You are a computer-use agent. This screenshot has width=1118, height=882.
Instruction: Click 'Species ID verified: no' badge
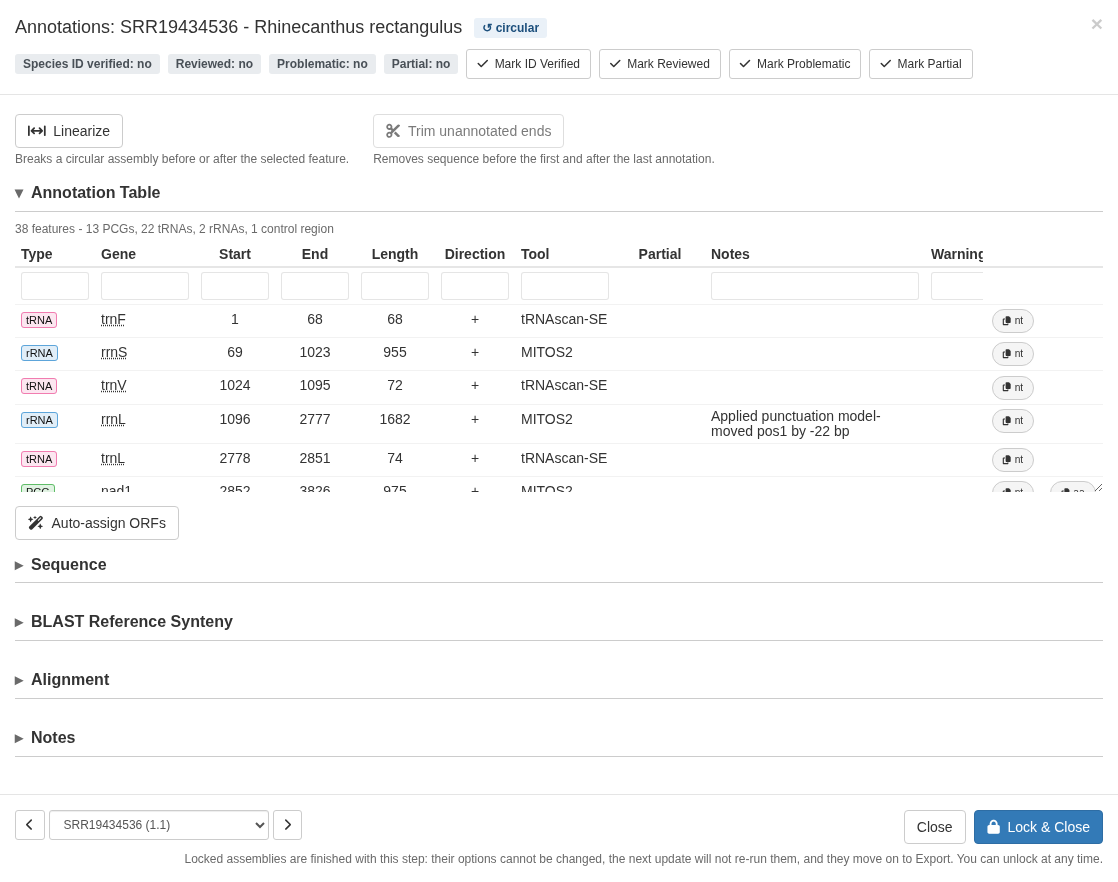click(x=87, y=64)
